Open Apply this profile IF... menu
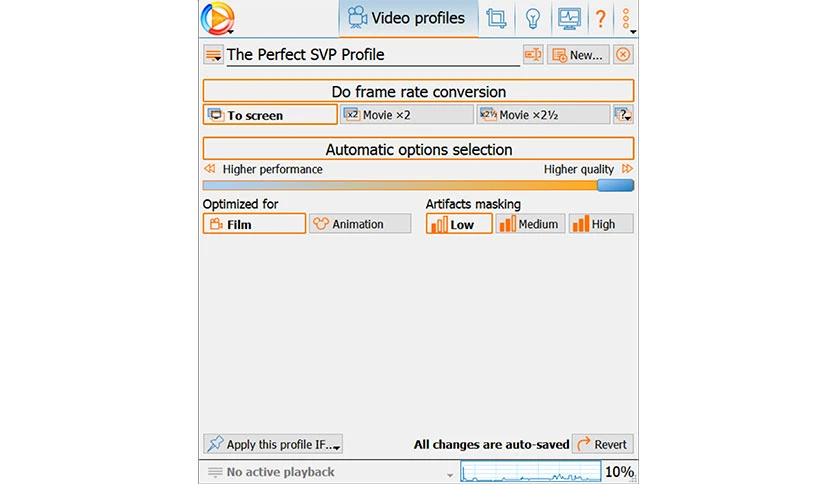The width and height of the screenshot is (836, 484). pos(273,443)
